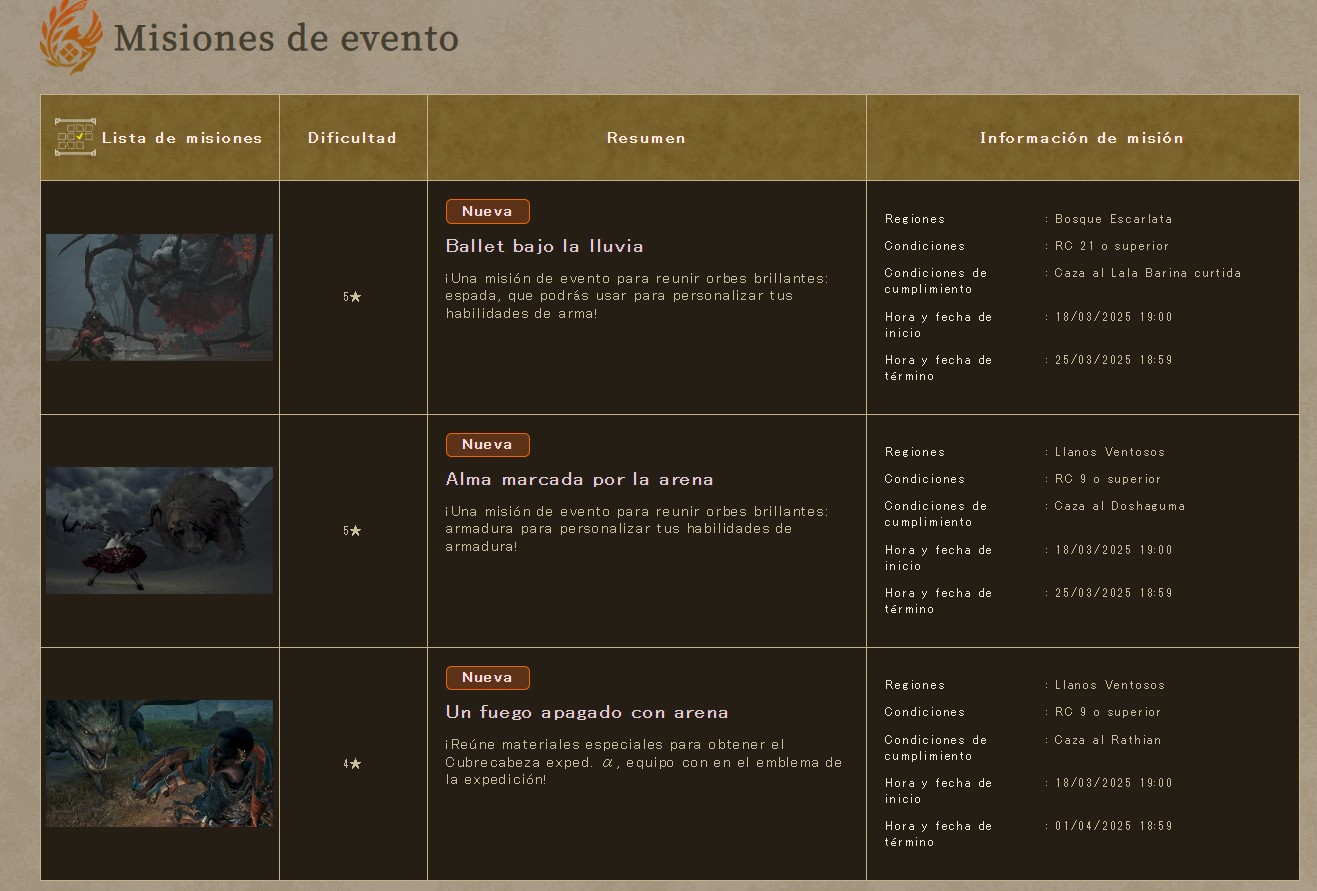Open the Alma marcada por la arena thumbnail

(x=159, y=530)
